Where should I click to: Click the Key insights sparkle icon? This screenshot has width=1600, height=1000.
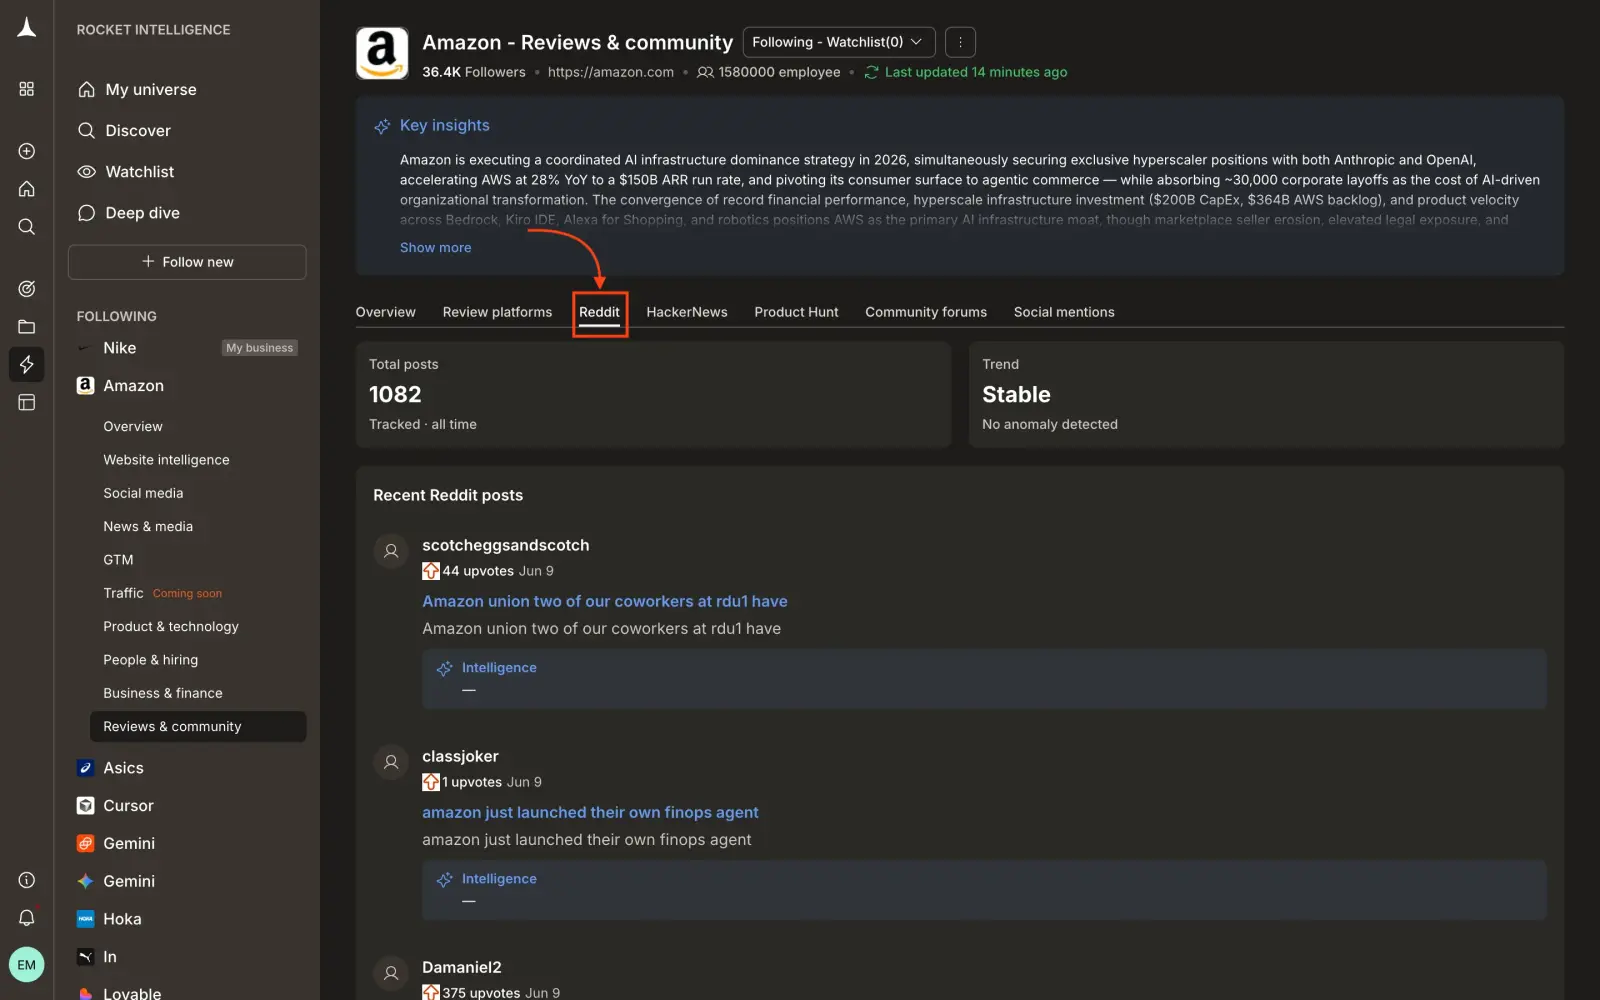(382, 126)
